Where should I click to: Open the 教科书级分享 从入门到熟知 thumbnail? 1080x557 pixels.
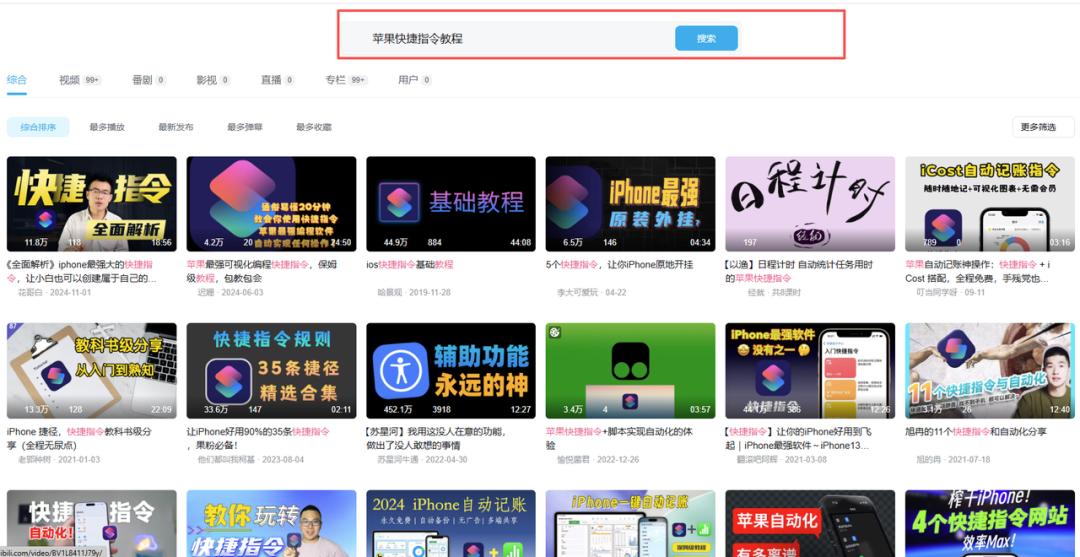tap(92, 370)
